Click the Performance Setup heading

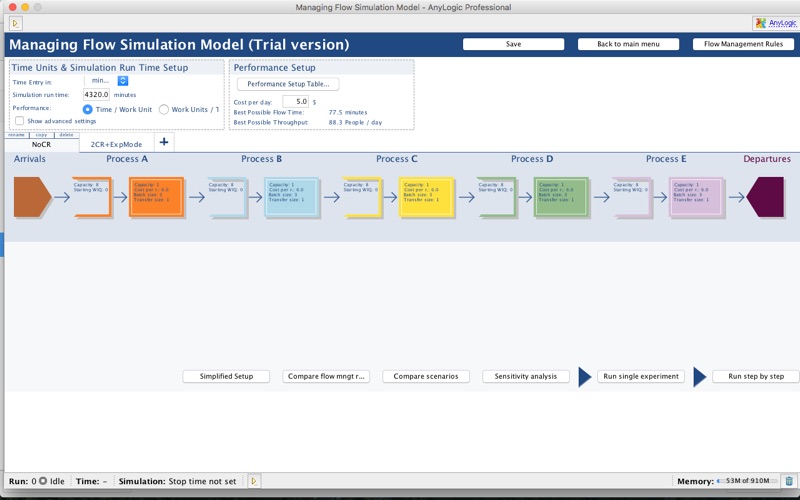tap(274, 67)
